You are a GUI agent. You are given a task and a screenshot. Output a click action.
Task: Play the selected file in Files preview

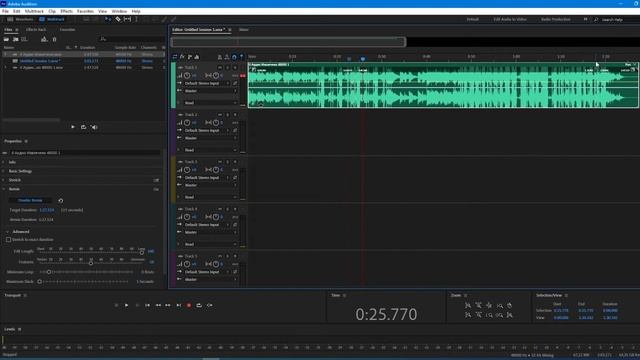point(73,127)
